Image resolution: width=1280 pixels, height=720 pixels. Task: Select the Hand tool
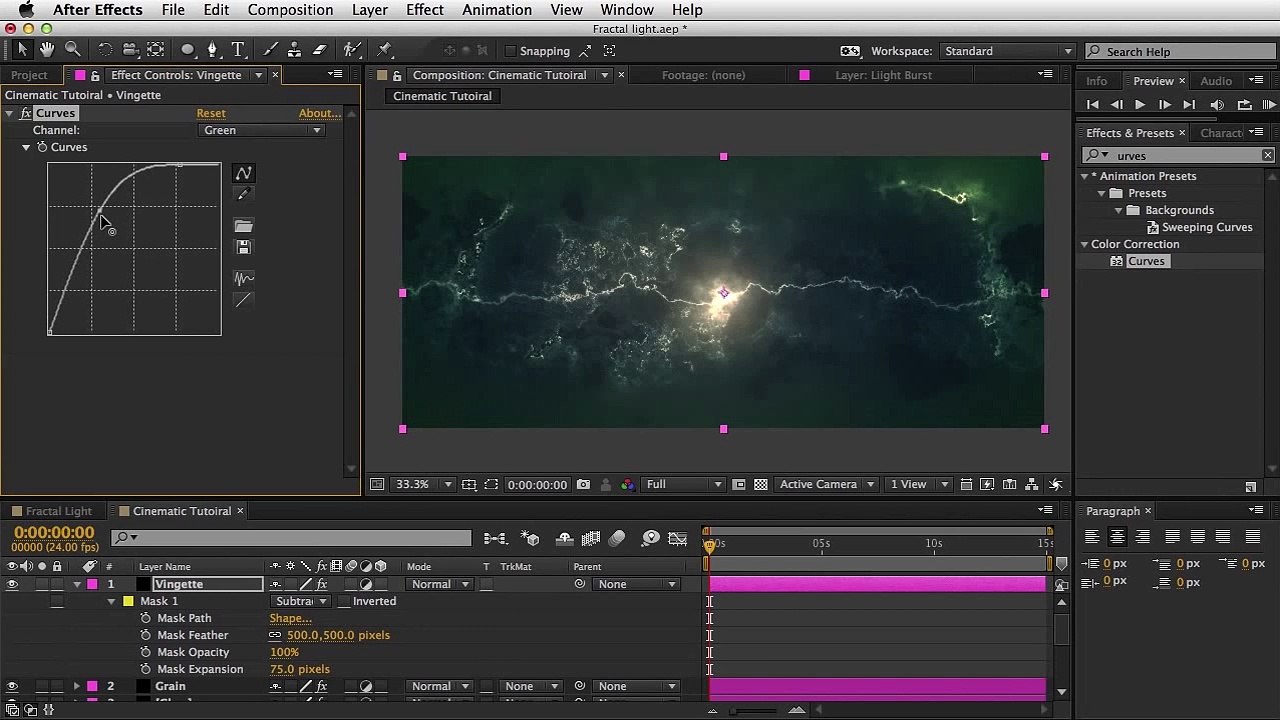coord(47,49)
